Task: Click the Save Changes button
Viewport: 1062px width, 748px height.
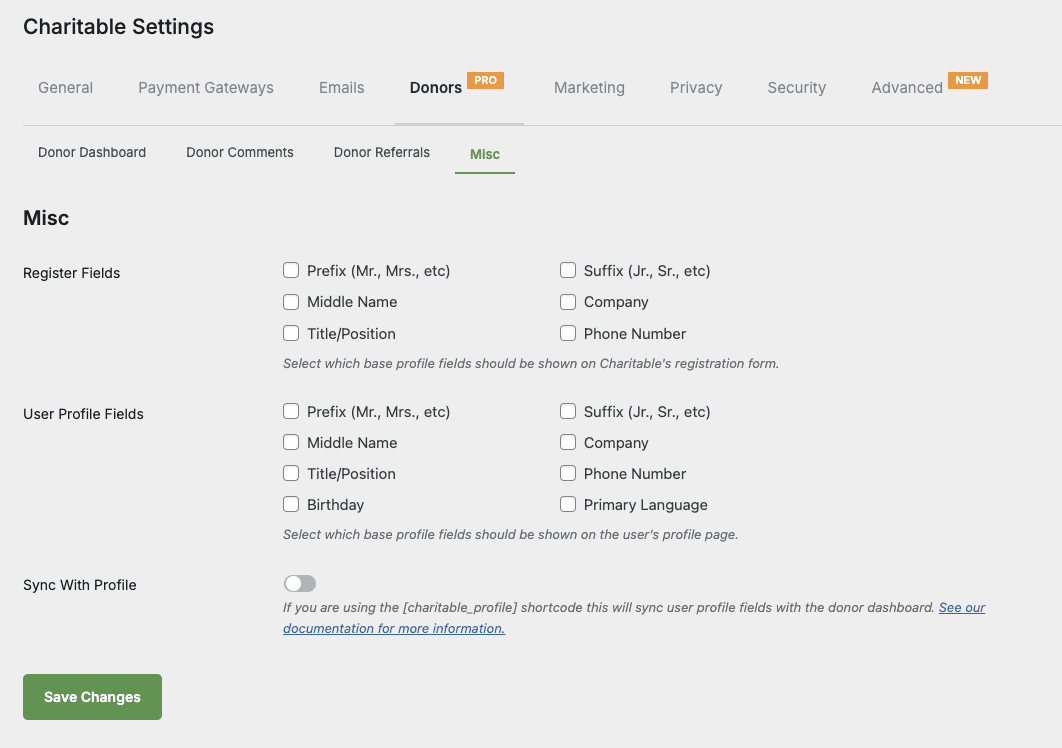Action: pos(92,697)
